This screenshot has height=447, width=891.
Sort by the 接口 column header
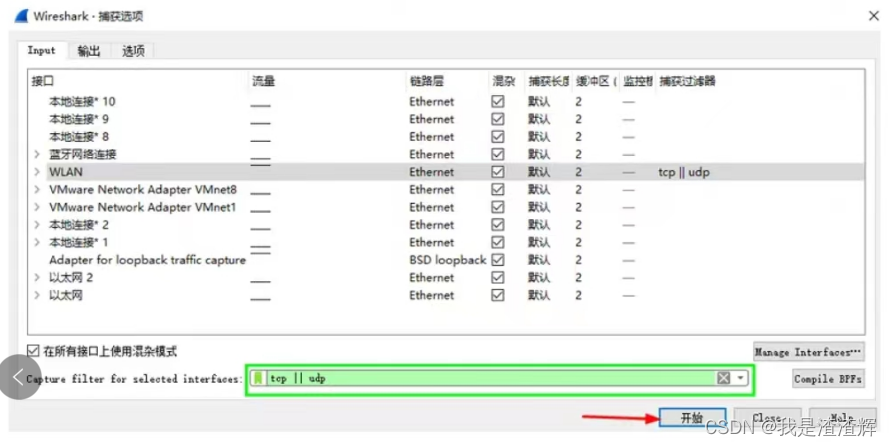click(x=43, y=81)
